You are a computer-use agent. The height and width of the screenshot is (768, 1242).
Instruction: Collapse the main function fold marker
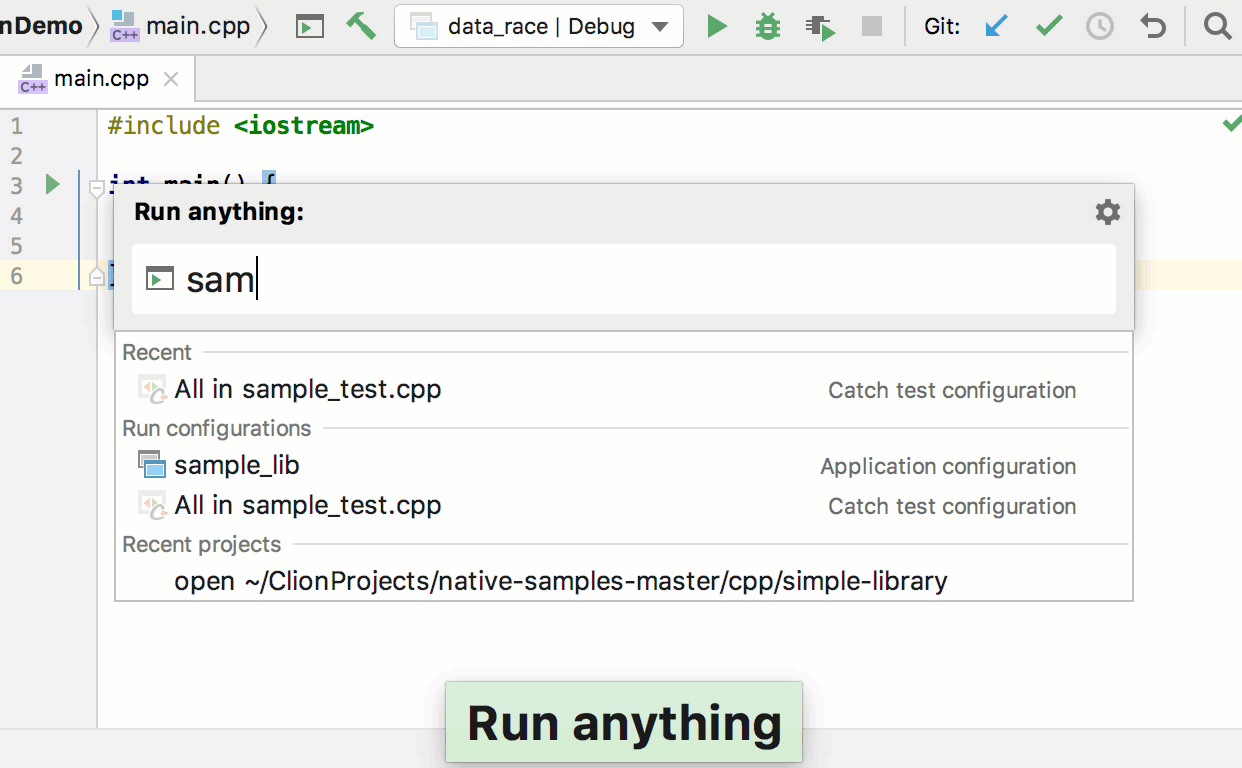tap(97, 187)
